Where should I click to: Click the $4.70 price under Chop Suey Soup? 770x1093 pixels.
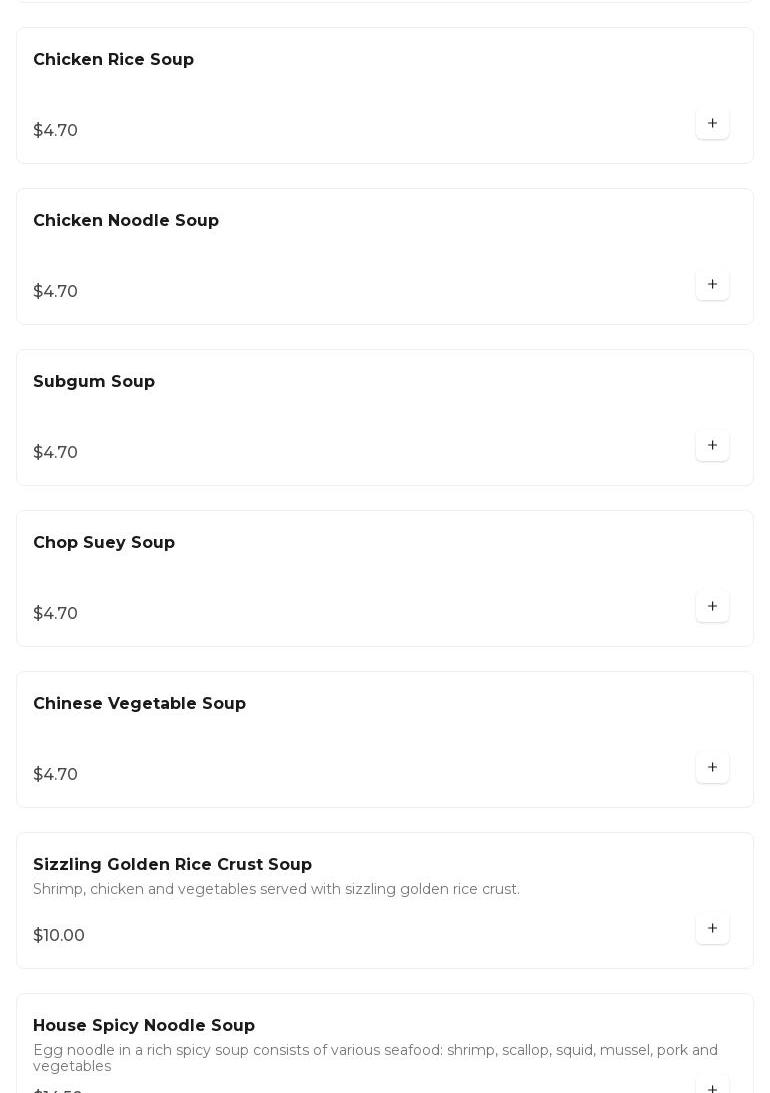click(55, 614)
